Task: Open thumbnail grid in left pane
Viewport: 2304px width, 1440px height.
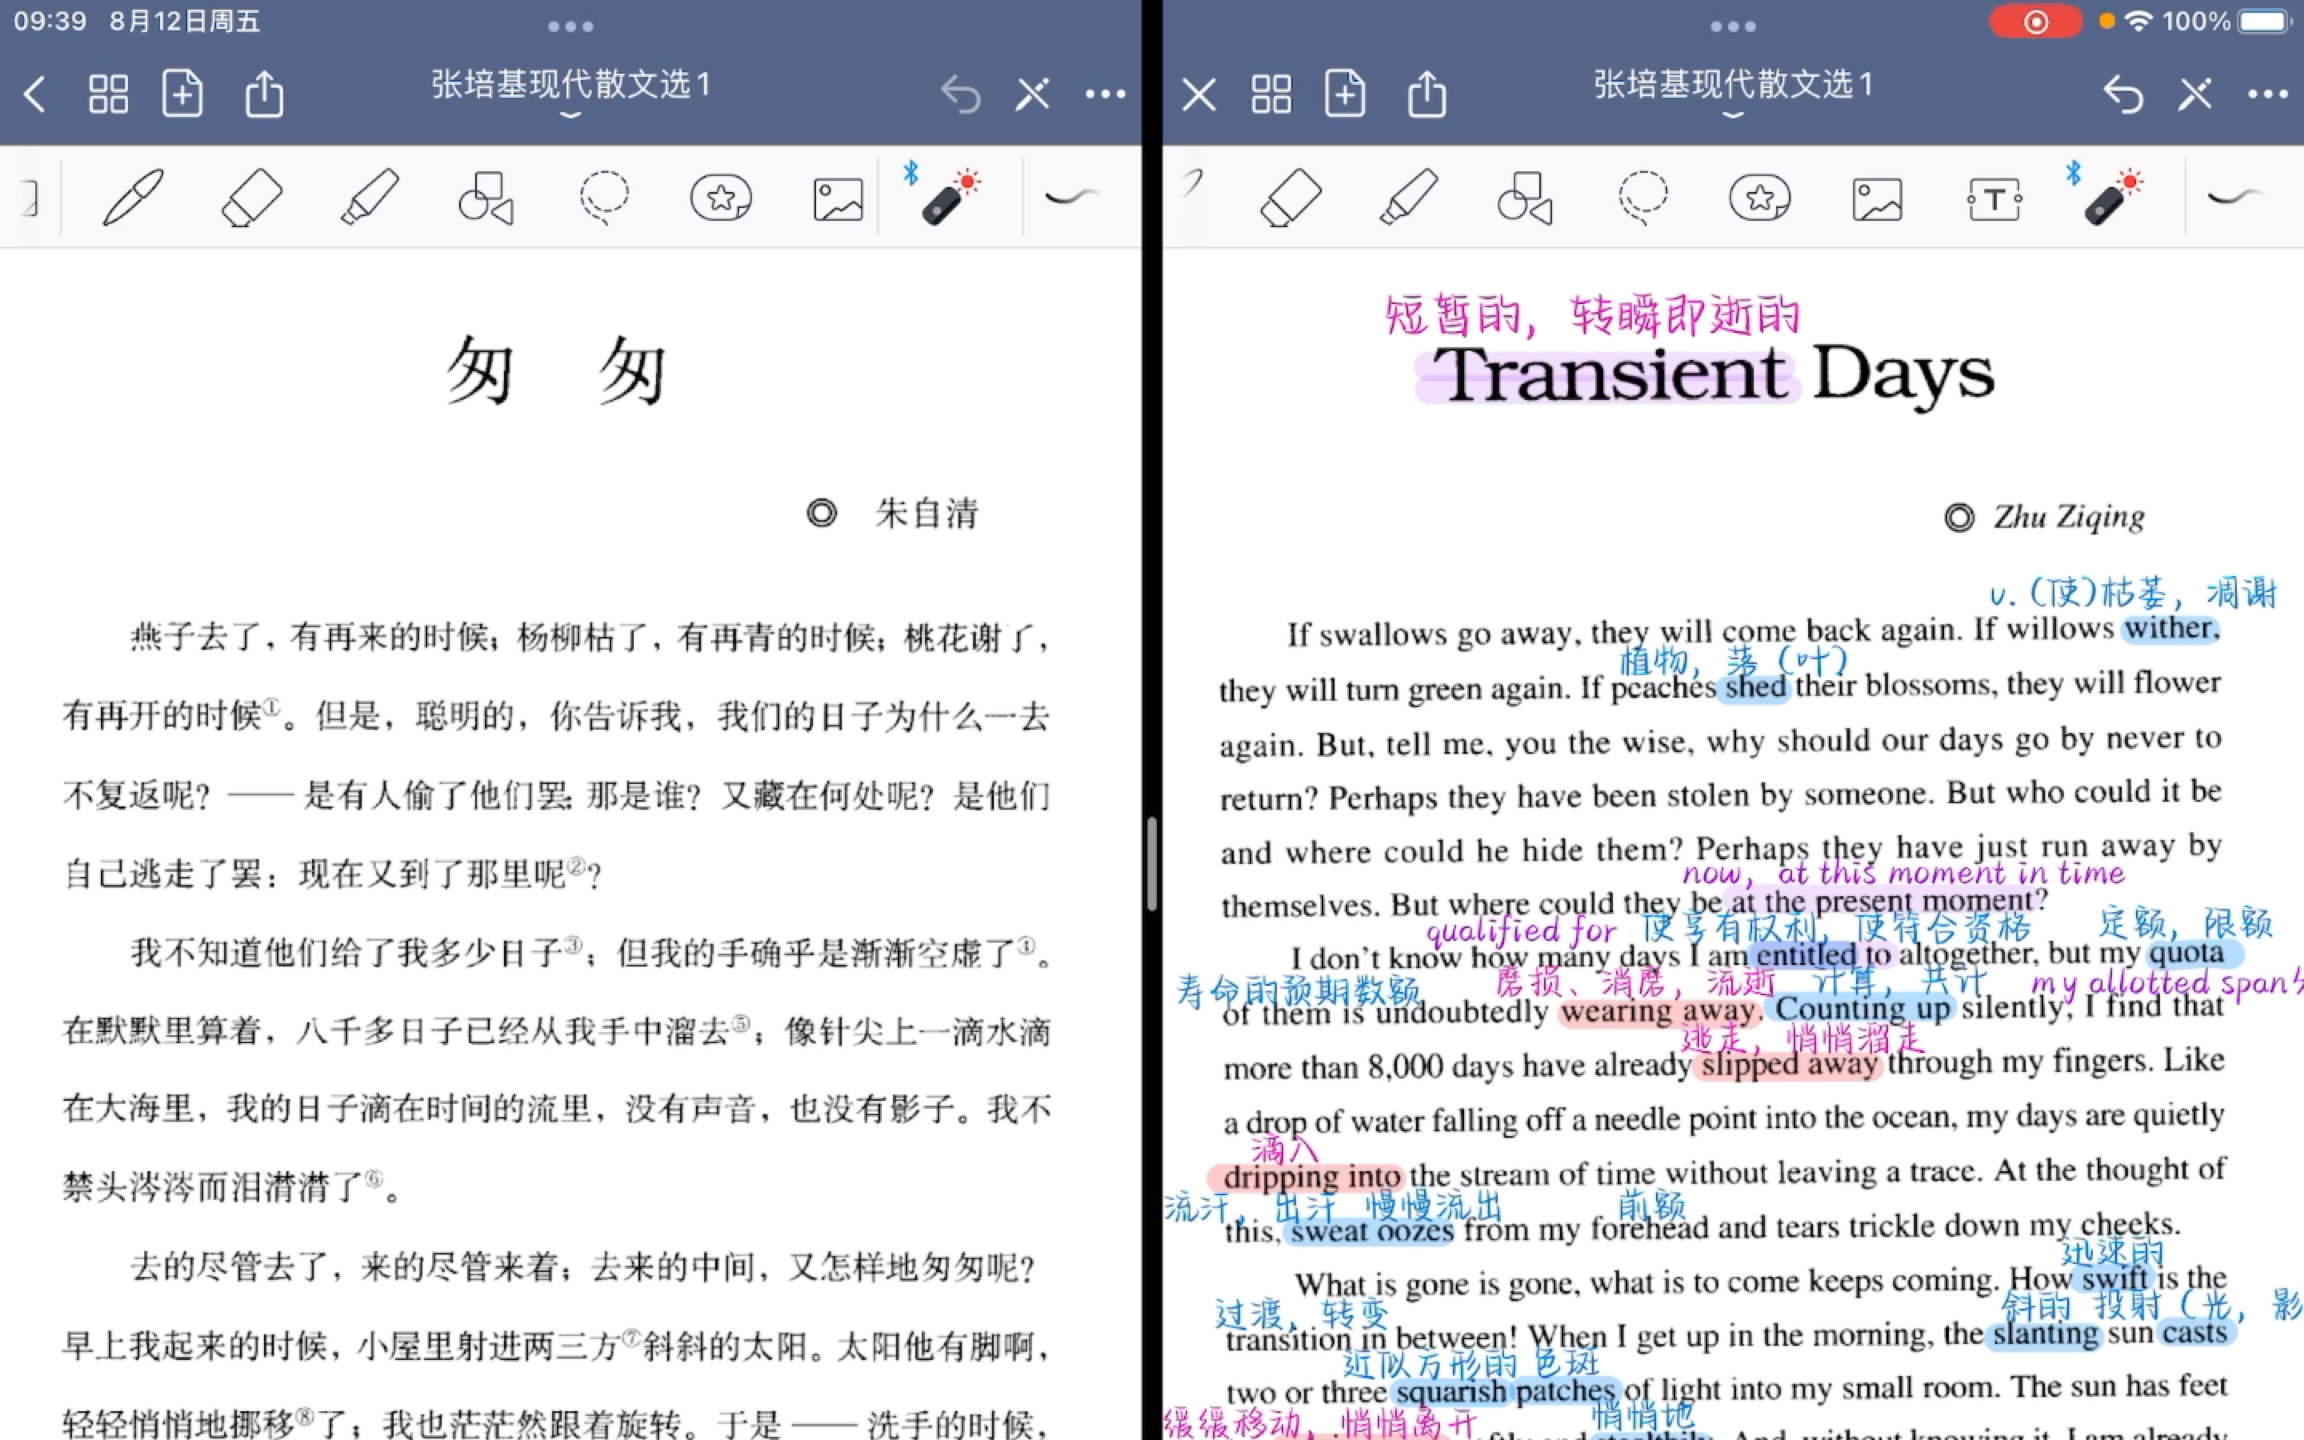Action: tap(108, 95)
